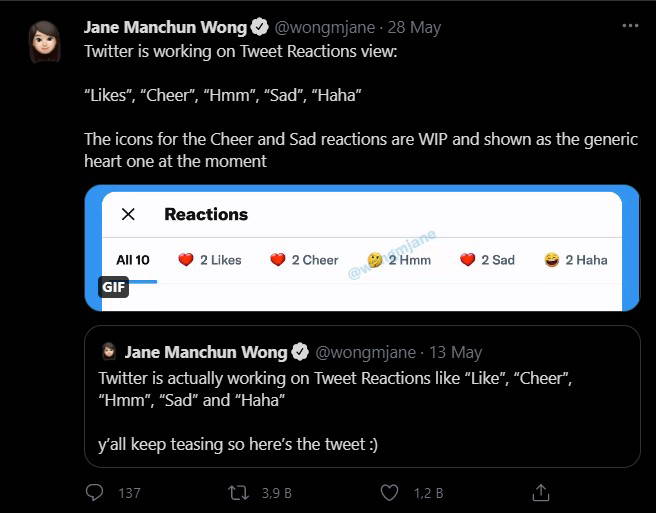Click the verified badge beside the author name
This screenshot has height=513, width=656.
tap(258, 26)
